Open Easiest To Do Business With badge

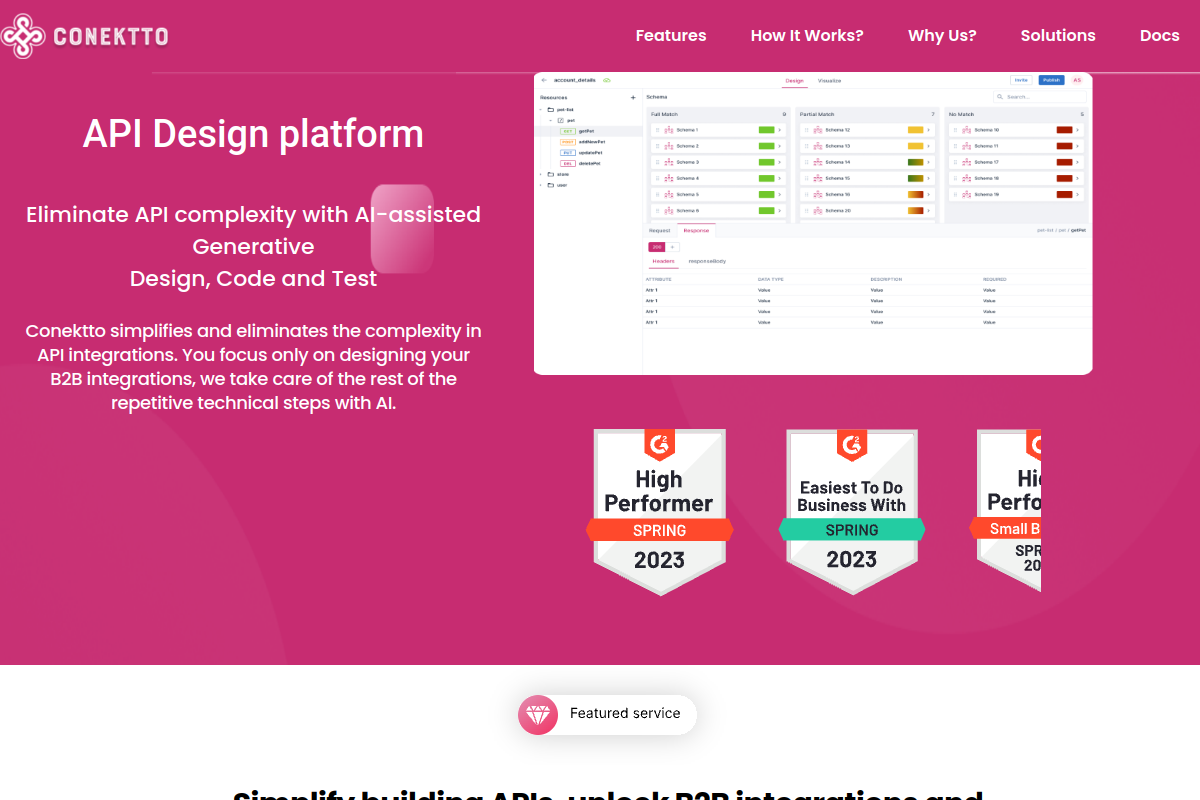pos(852,511)
